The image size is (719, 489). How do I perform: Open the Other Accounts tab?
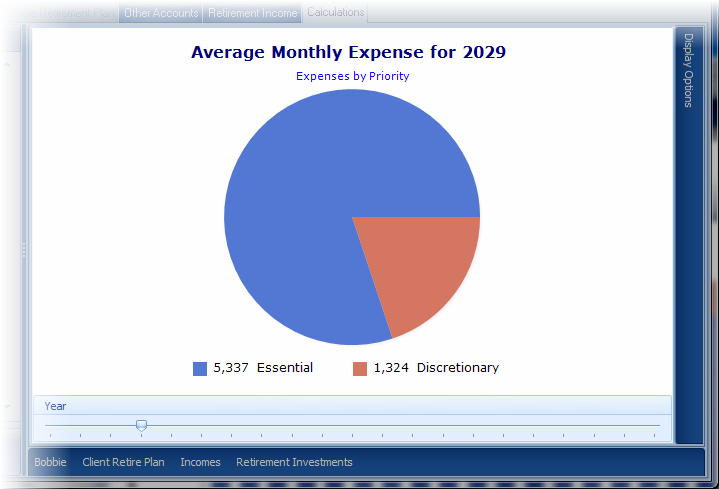161,13
